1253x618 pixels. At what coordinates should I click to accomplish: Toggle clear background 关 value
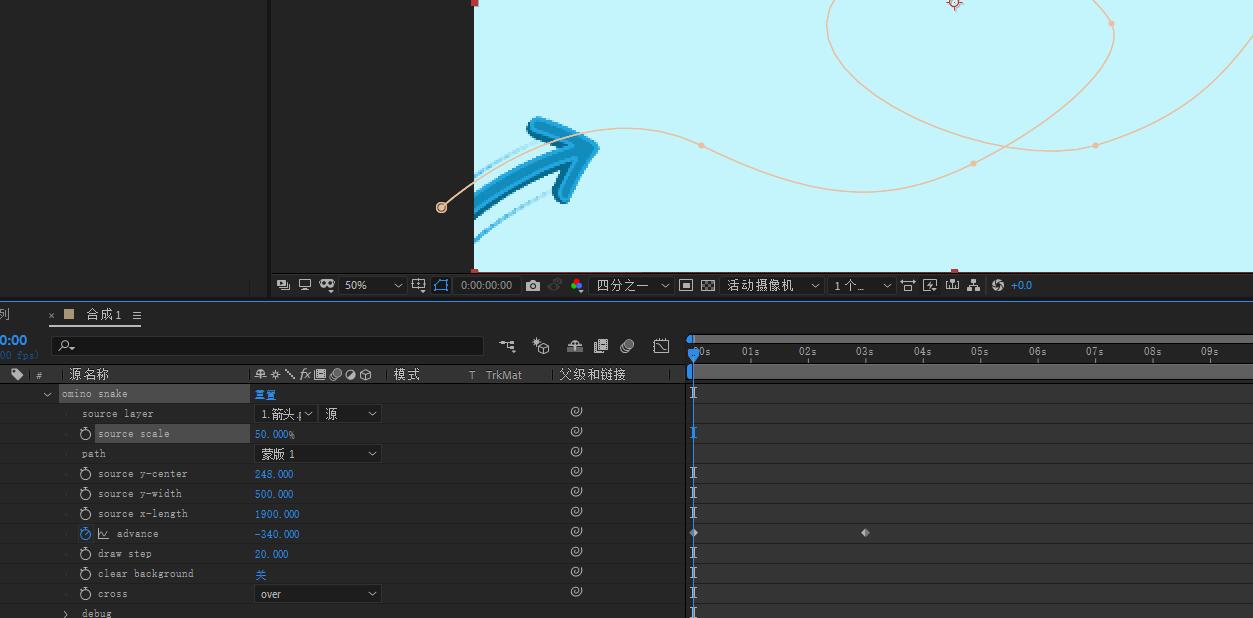tap(261, 574)
